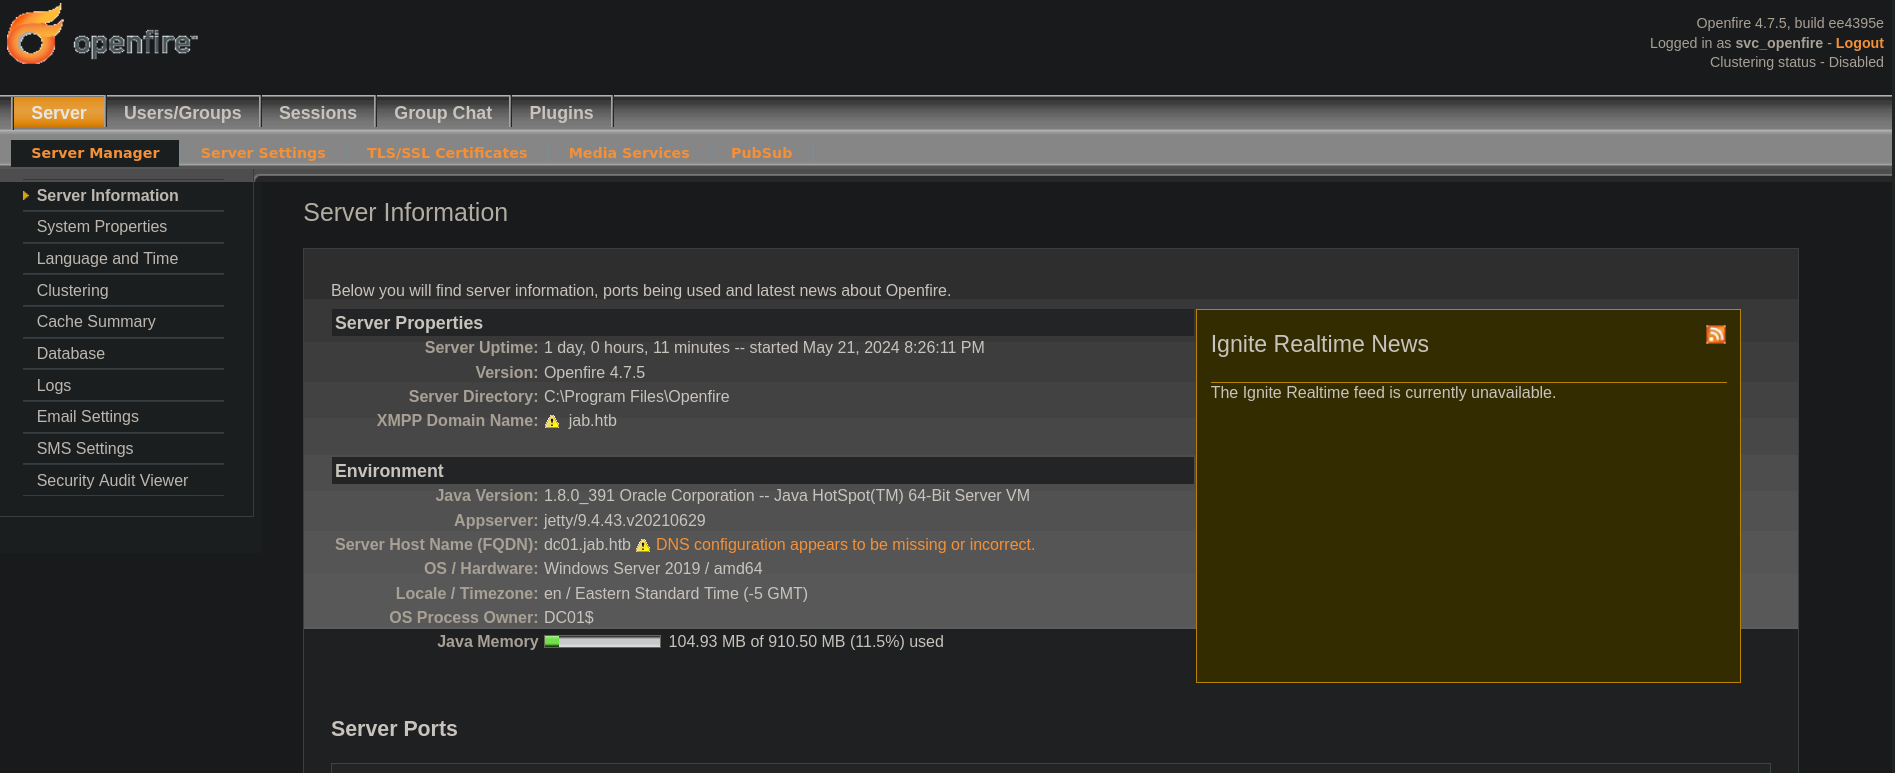Click the Openfire flame logo
The height and width of the screenshot is (773, 1895).
pos(36,34)
